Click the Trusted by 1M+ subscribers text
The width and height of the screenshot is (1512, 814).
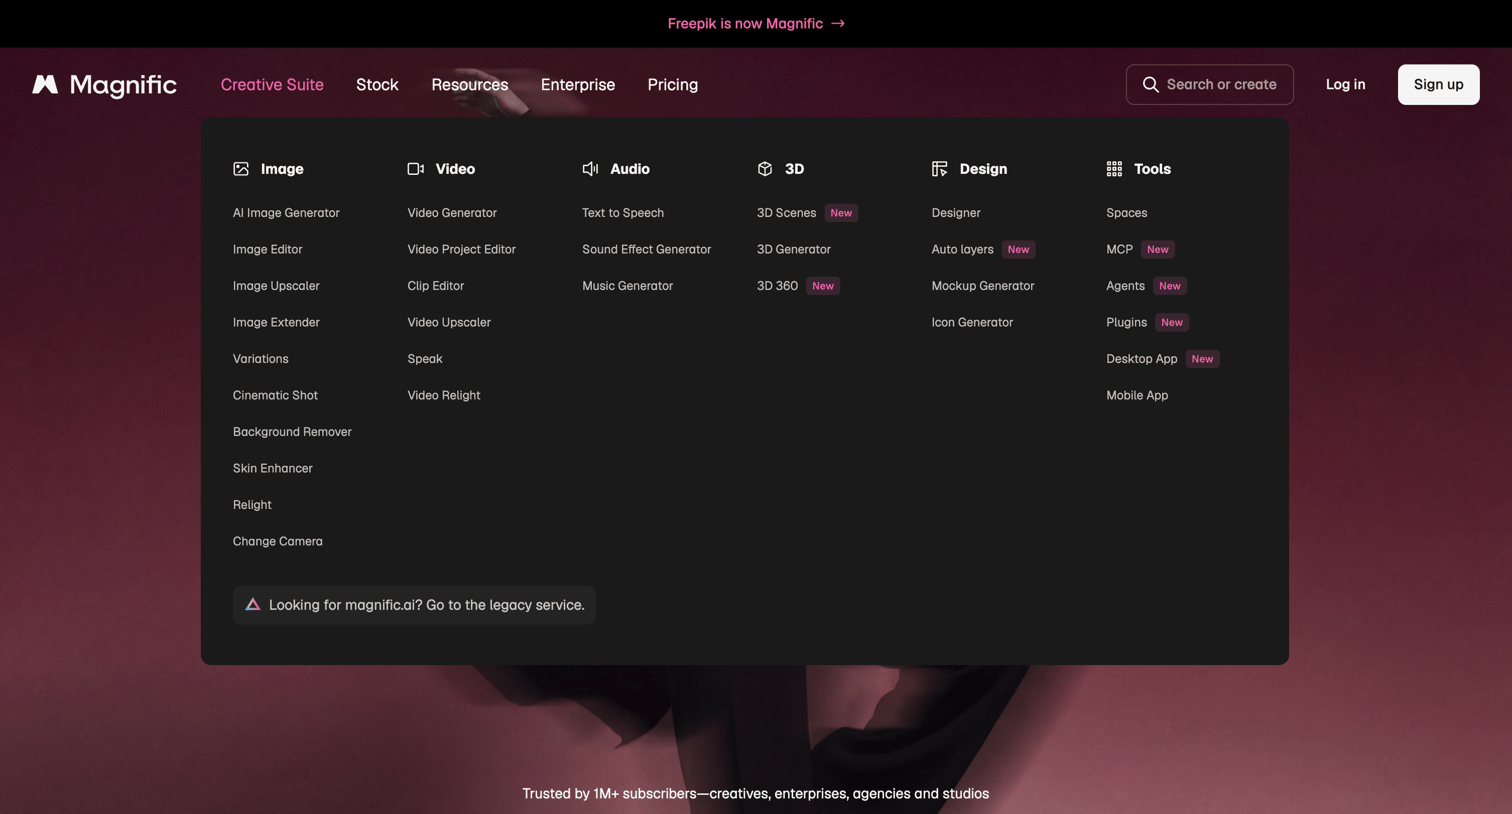tap(755, 794)
